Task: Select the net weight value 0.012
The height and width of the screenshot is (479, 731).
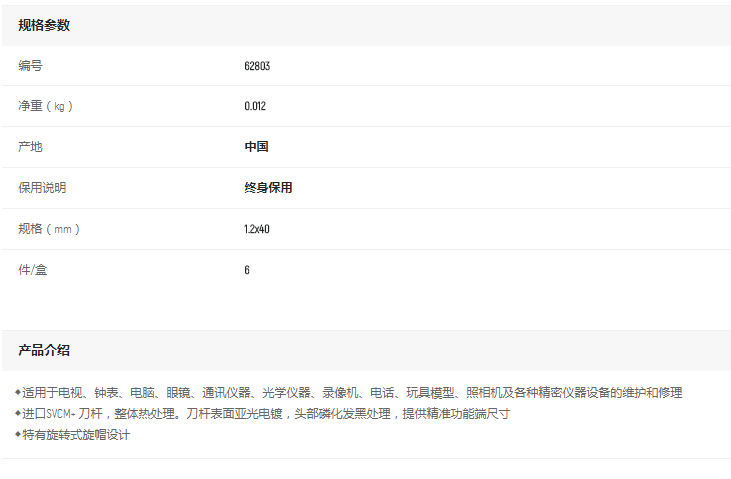Action: click(255, 106)
